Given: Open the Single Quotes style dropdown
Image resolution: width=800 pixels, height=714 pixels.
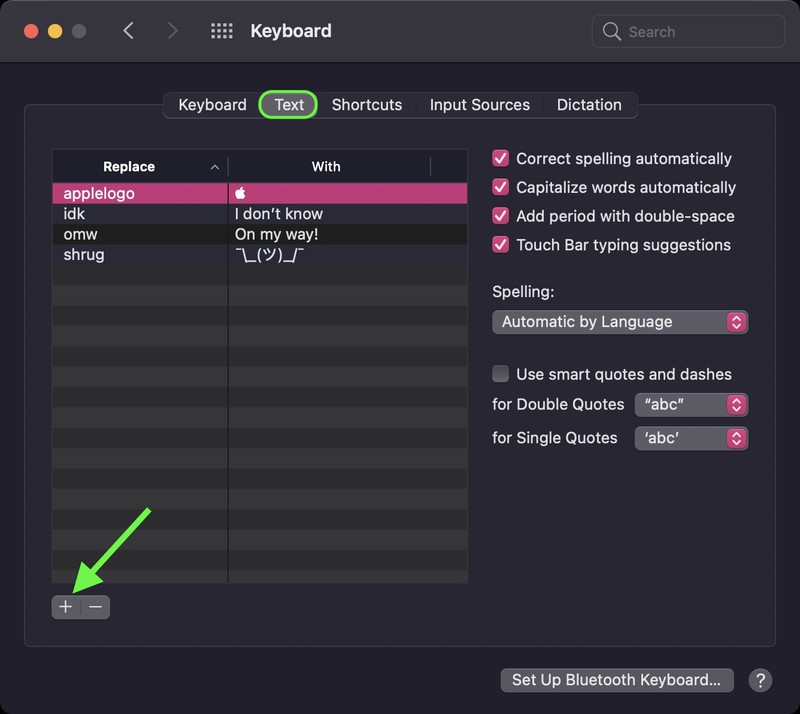Looking at the screenshot, I should tap(691, 438).
